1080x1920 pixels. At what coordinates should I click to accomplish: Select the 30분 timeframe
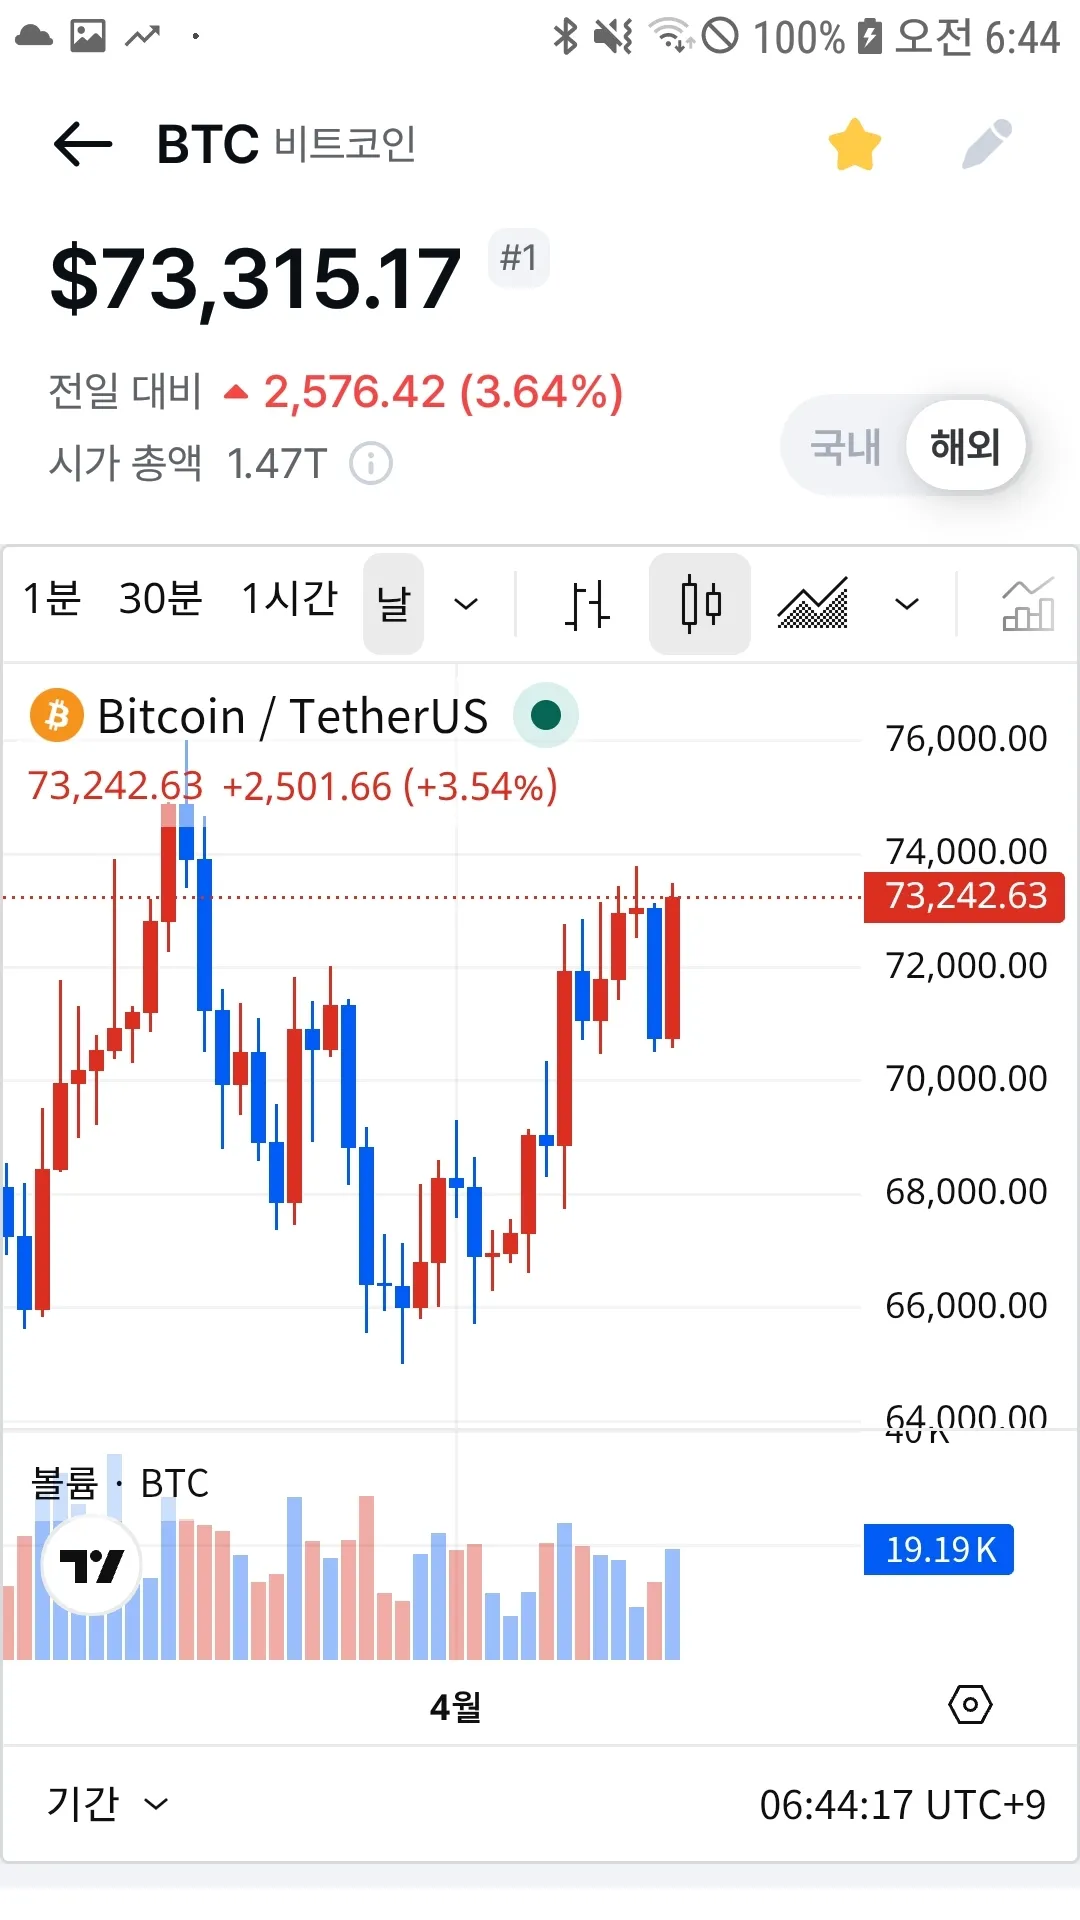pos(161,600)
